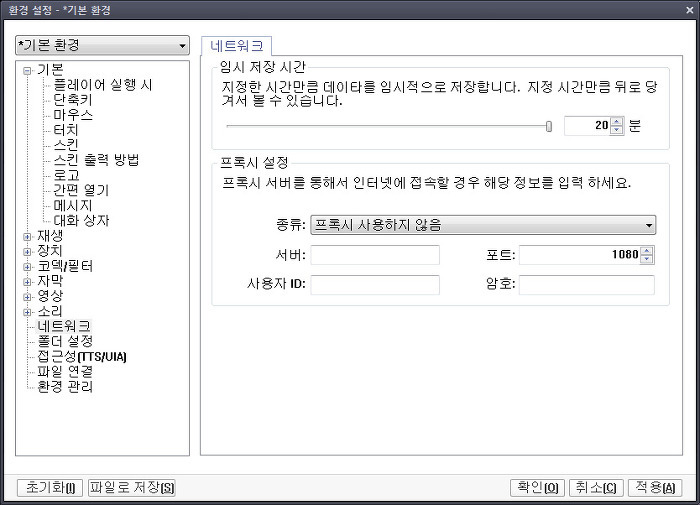Screen dimensions: 700x505
Task: Increase the 분 value with up arrow
Action: point(617,121)
